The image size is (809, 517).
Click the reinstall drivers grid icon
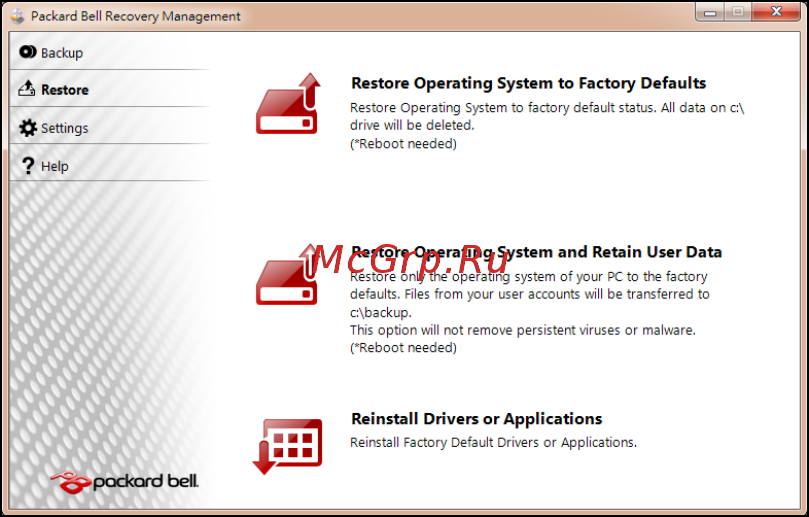coord(287,446)
